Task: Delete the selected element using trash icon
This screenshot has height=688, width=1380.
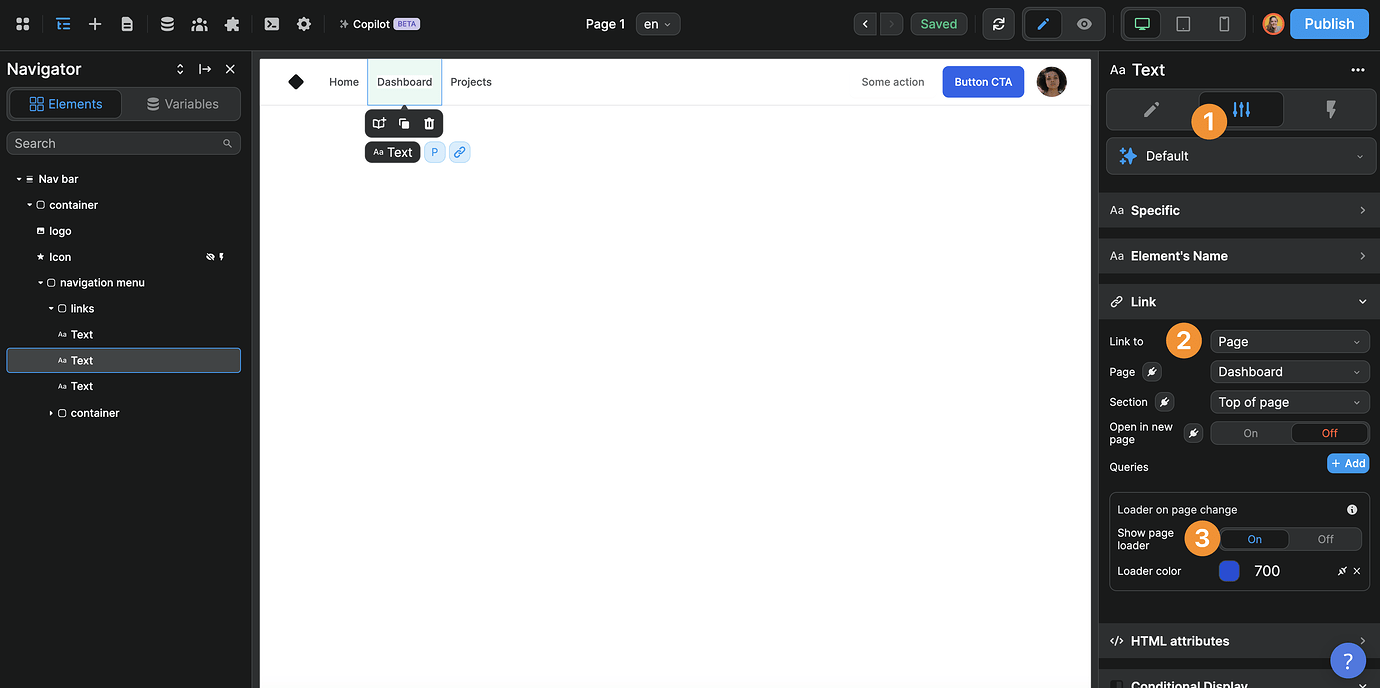Action: click(429, 122)
